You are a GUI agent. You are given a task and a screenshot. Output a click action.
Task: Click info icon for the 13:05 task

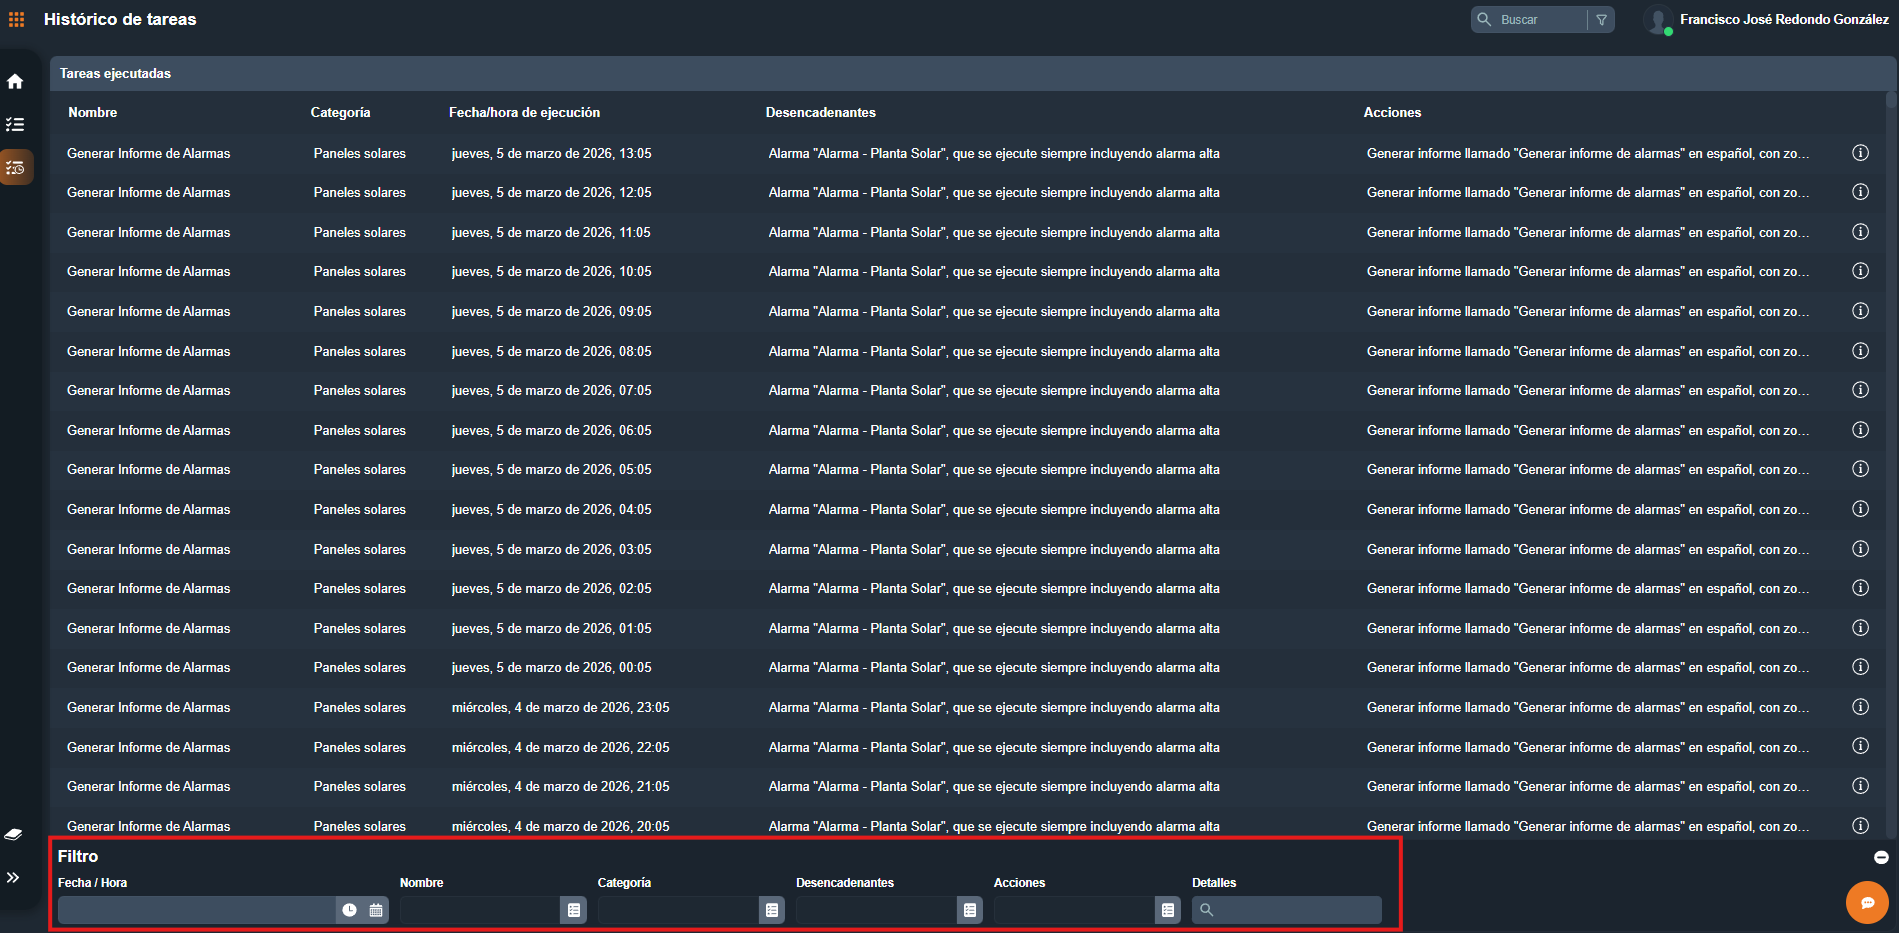click(x=1860, y=153)
